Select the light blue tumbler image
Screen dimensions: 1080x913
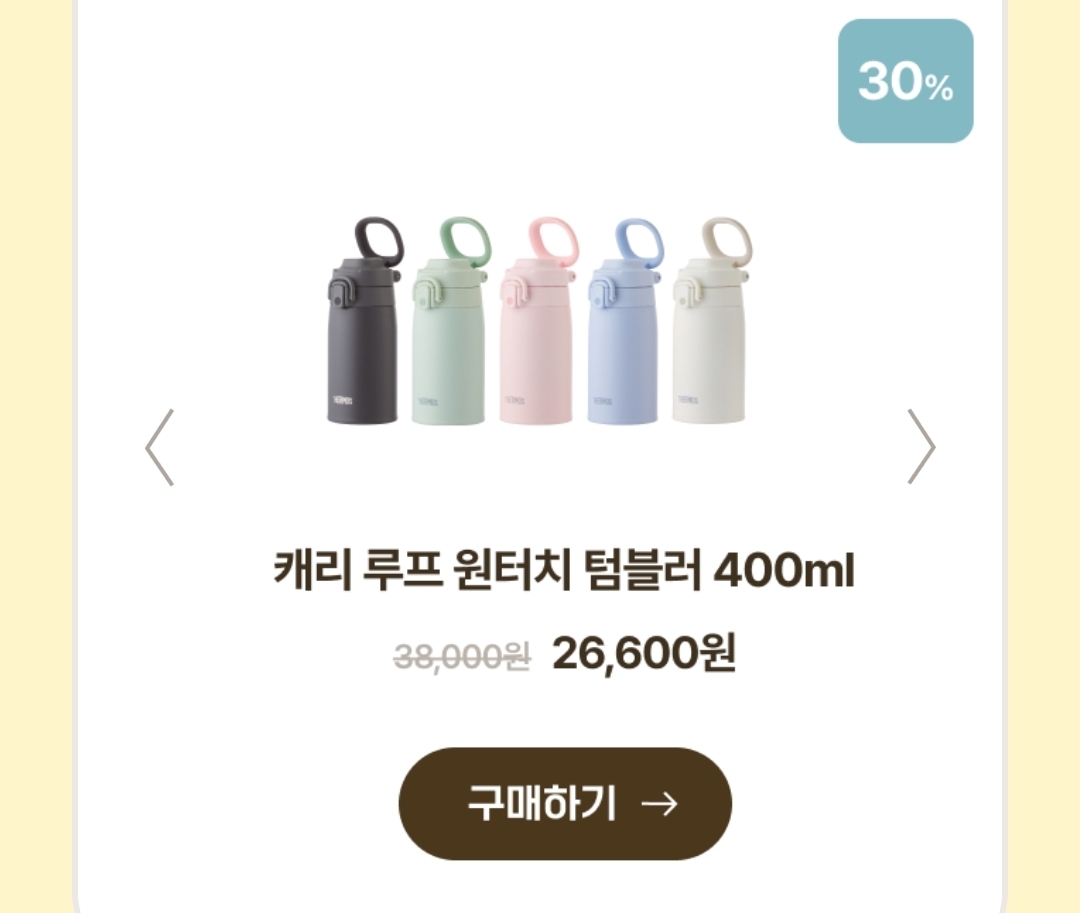[625, 321]
